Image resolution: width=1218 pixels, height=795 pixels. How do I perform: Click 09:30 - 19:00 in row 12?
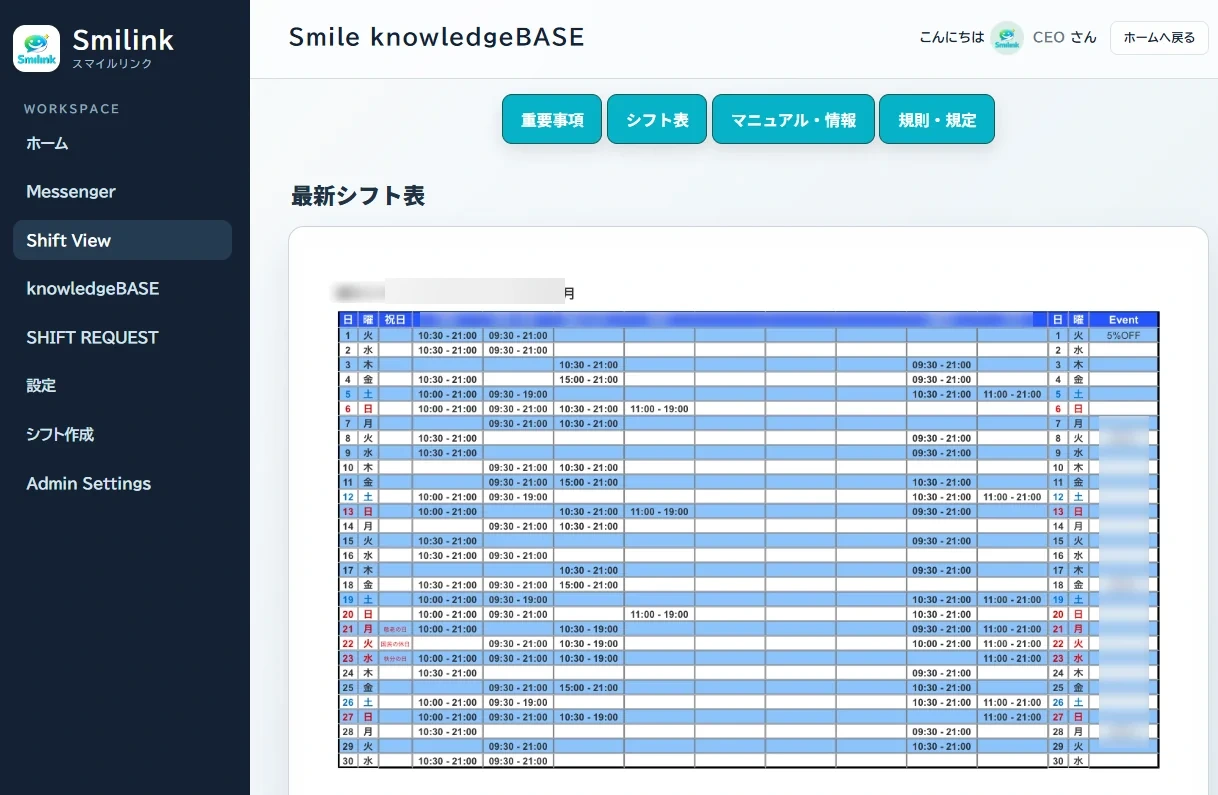pyautogui.click(x=518, y=497)
